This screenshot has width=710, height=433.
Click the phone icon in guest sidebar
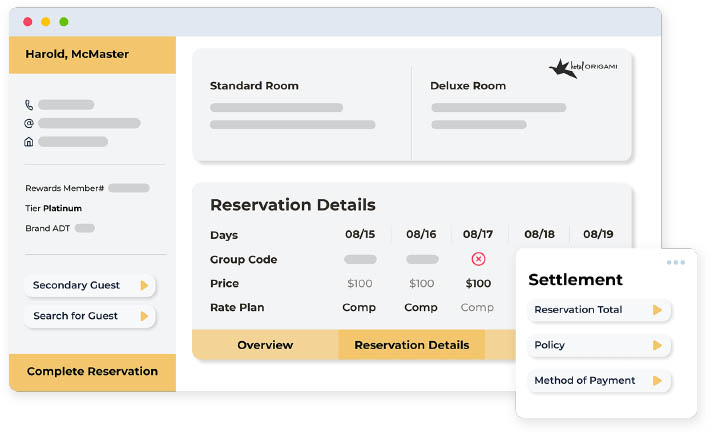[x=29, y=105]
